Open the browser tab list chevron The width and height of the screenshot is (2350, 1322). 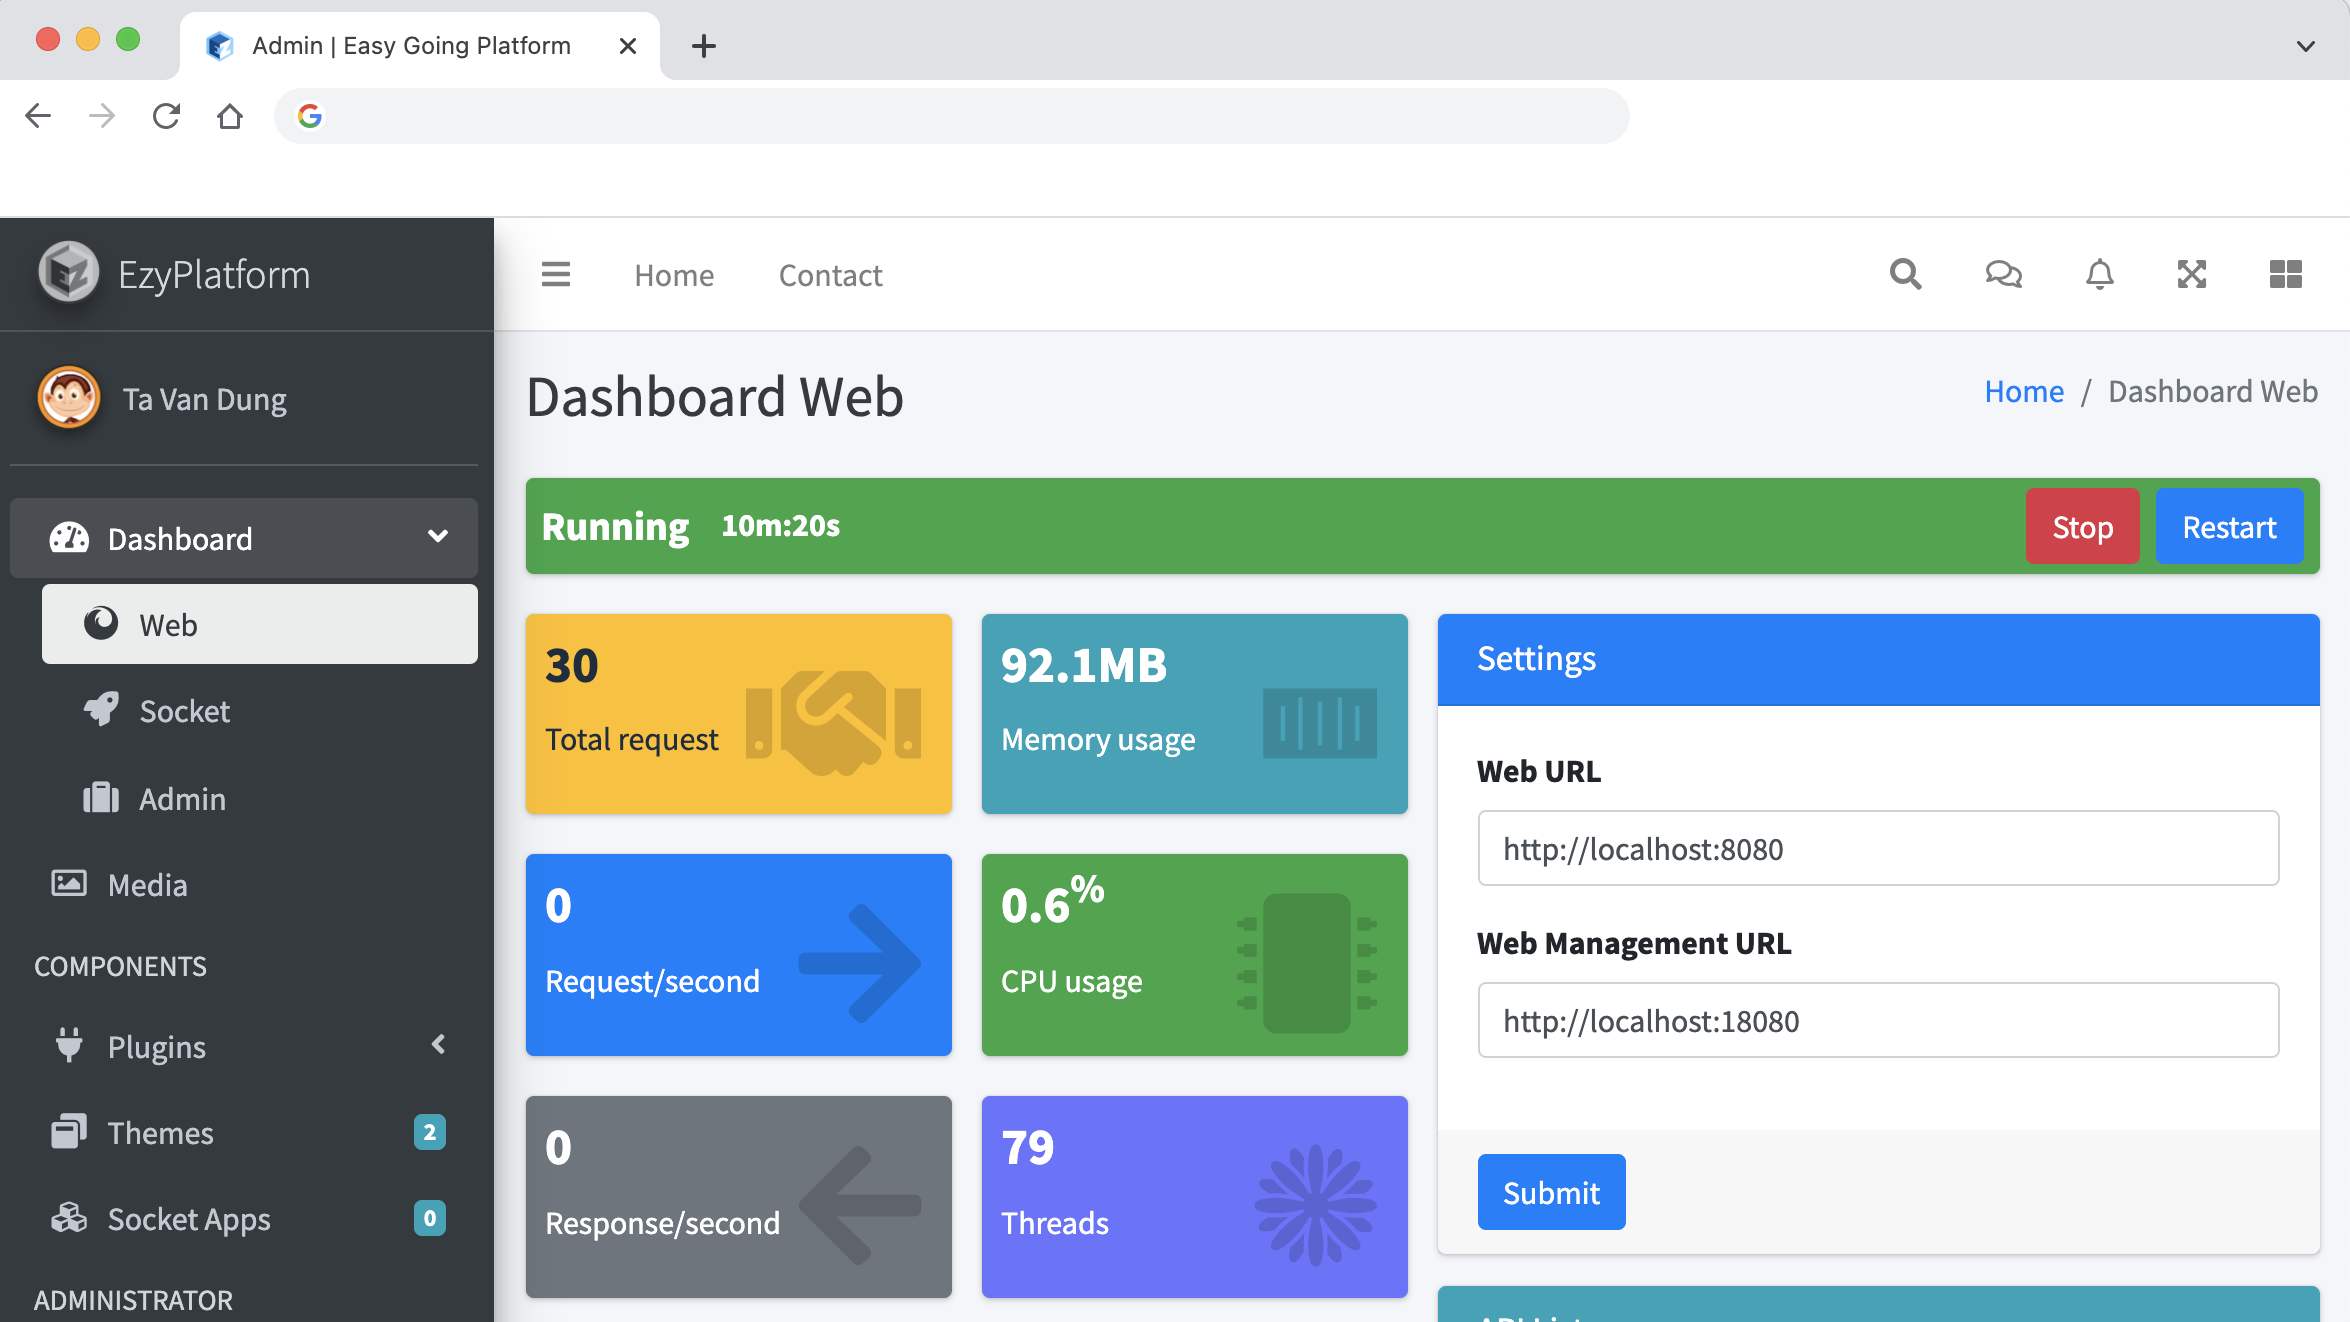[x=2305, y=46]
